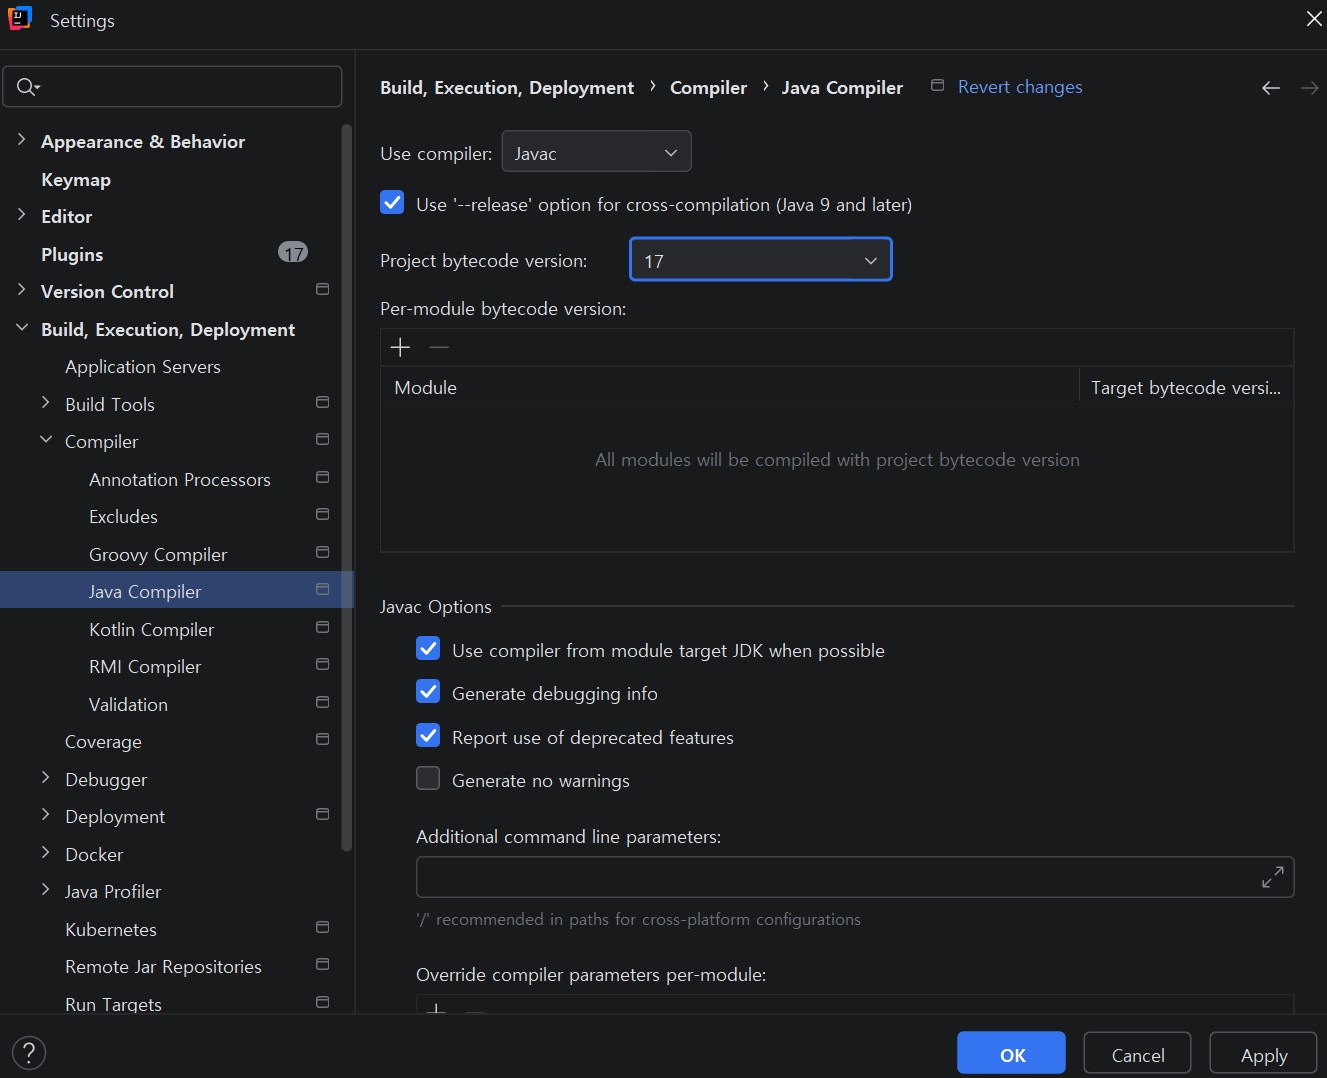Click the project-level icon beside Java Compiler
The image size is (1327, 1078).
322,590
